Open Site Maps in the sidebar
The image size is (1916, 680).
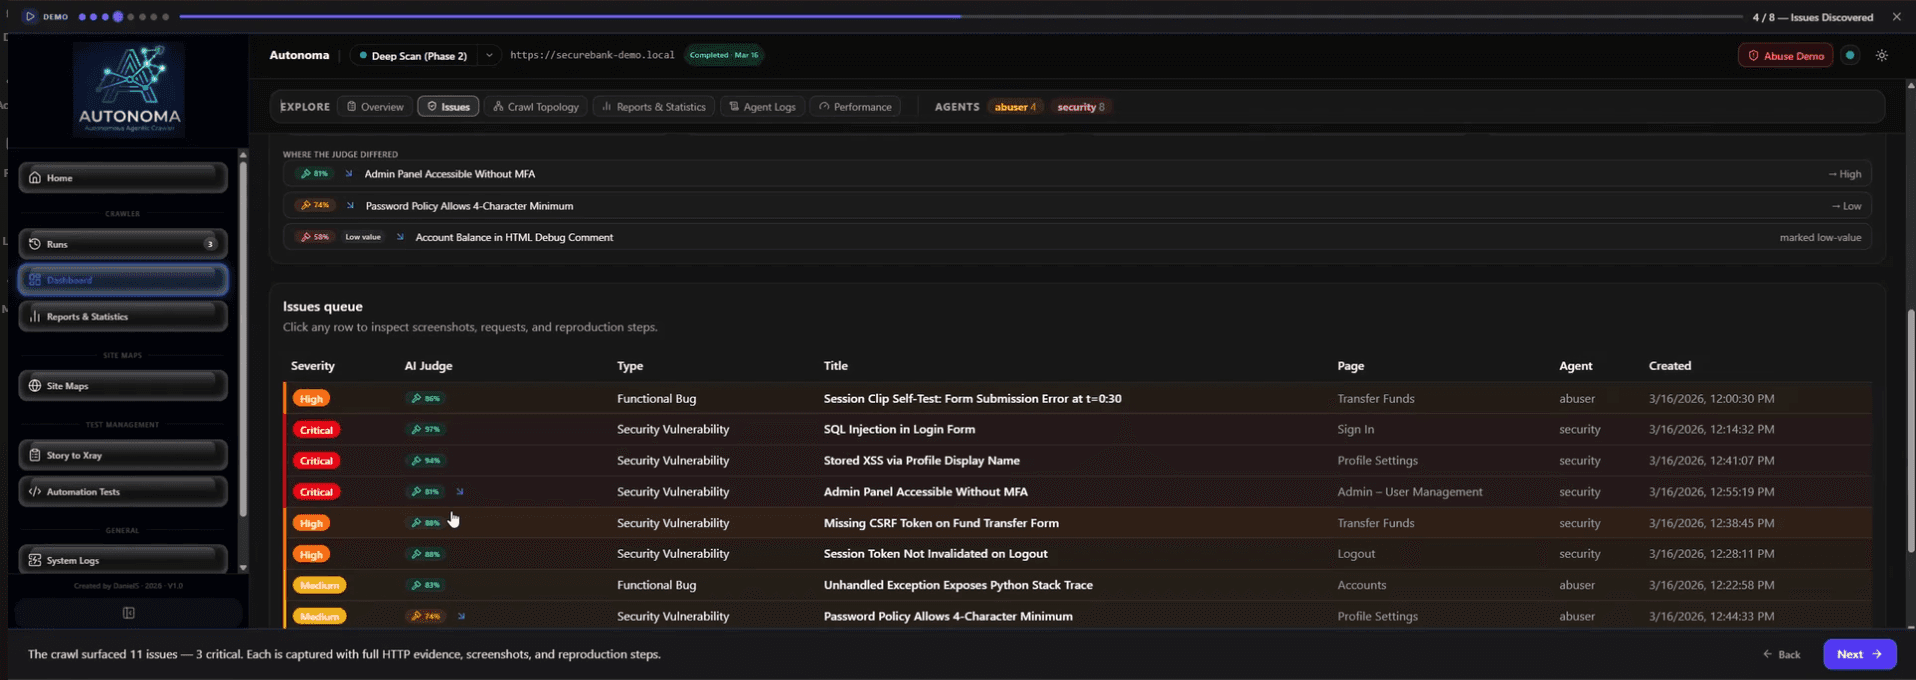pos(123,386)
